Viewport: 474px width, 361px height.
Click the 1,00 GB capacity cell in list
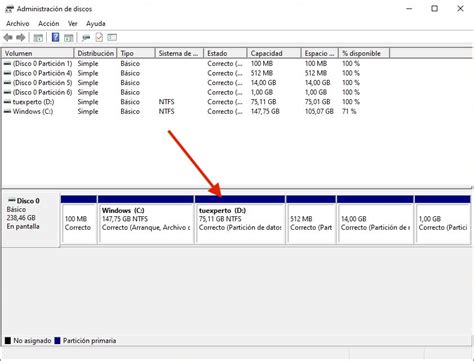tap(262, 92)
